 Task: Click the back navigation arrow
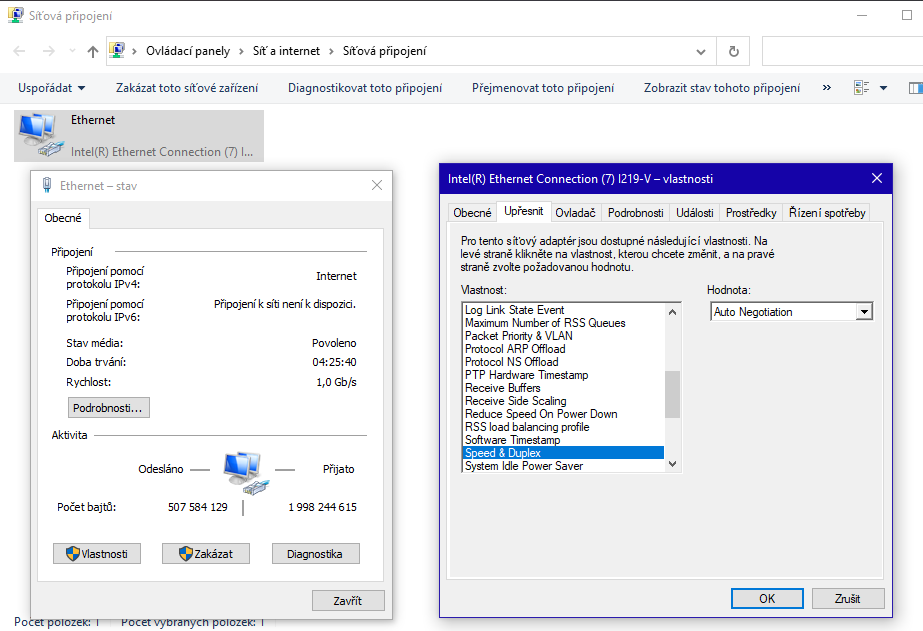20,51
